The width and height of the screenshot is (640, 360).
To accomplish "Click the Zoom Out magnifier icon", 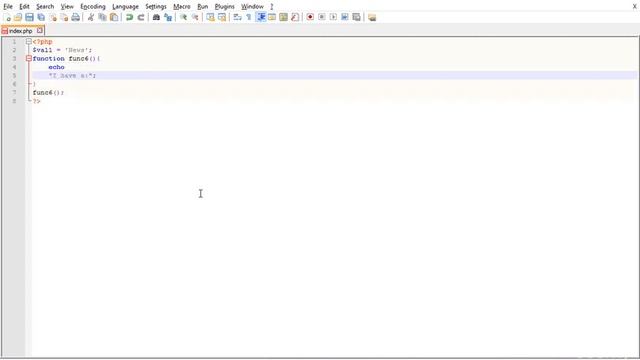I will [x=195, y=17].
